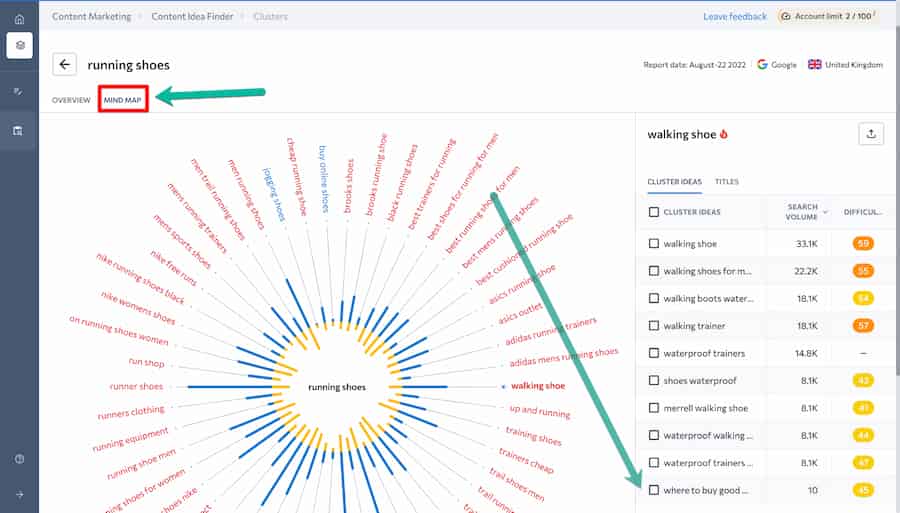Click the fire icon beside walking shoe
Screen dimensions: 900x513
(724, 134)
